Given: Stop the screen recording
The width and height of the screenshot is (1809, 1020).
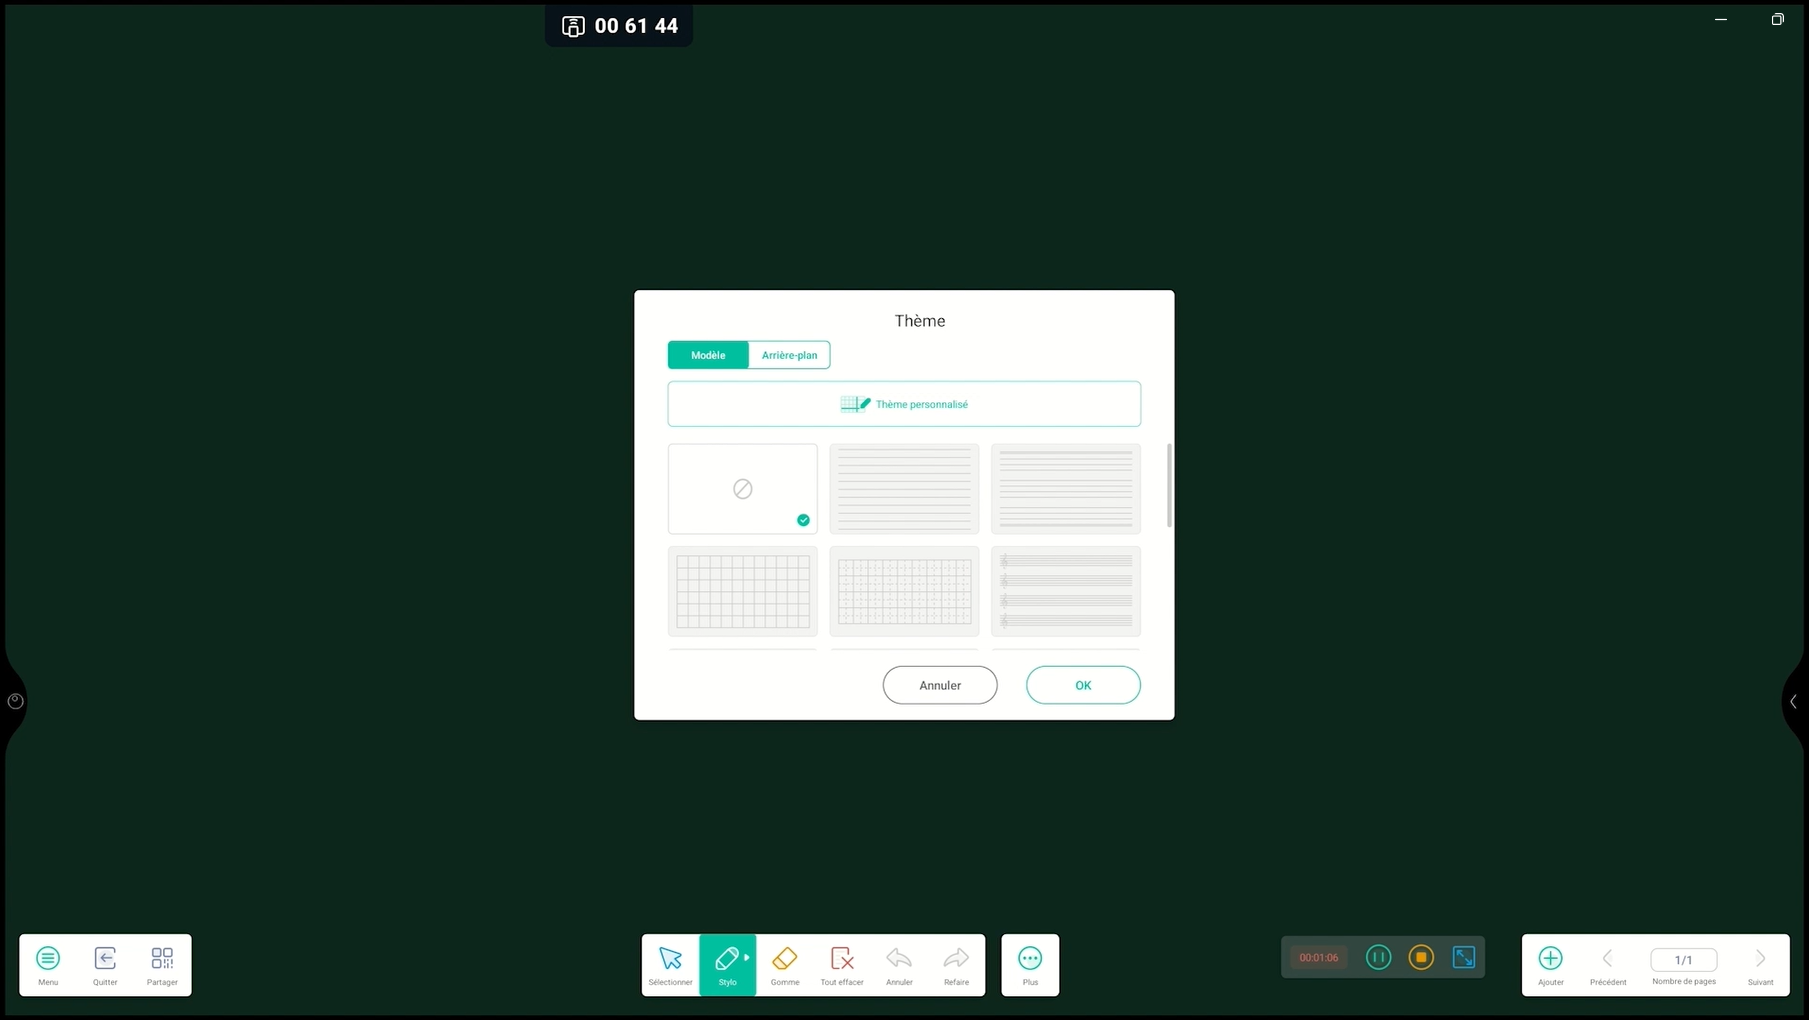Looking at the screenshot, I should 1421,957.
